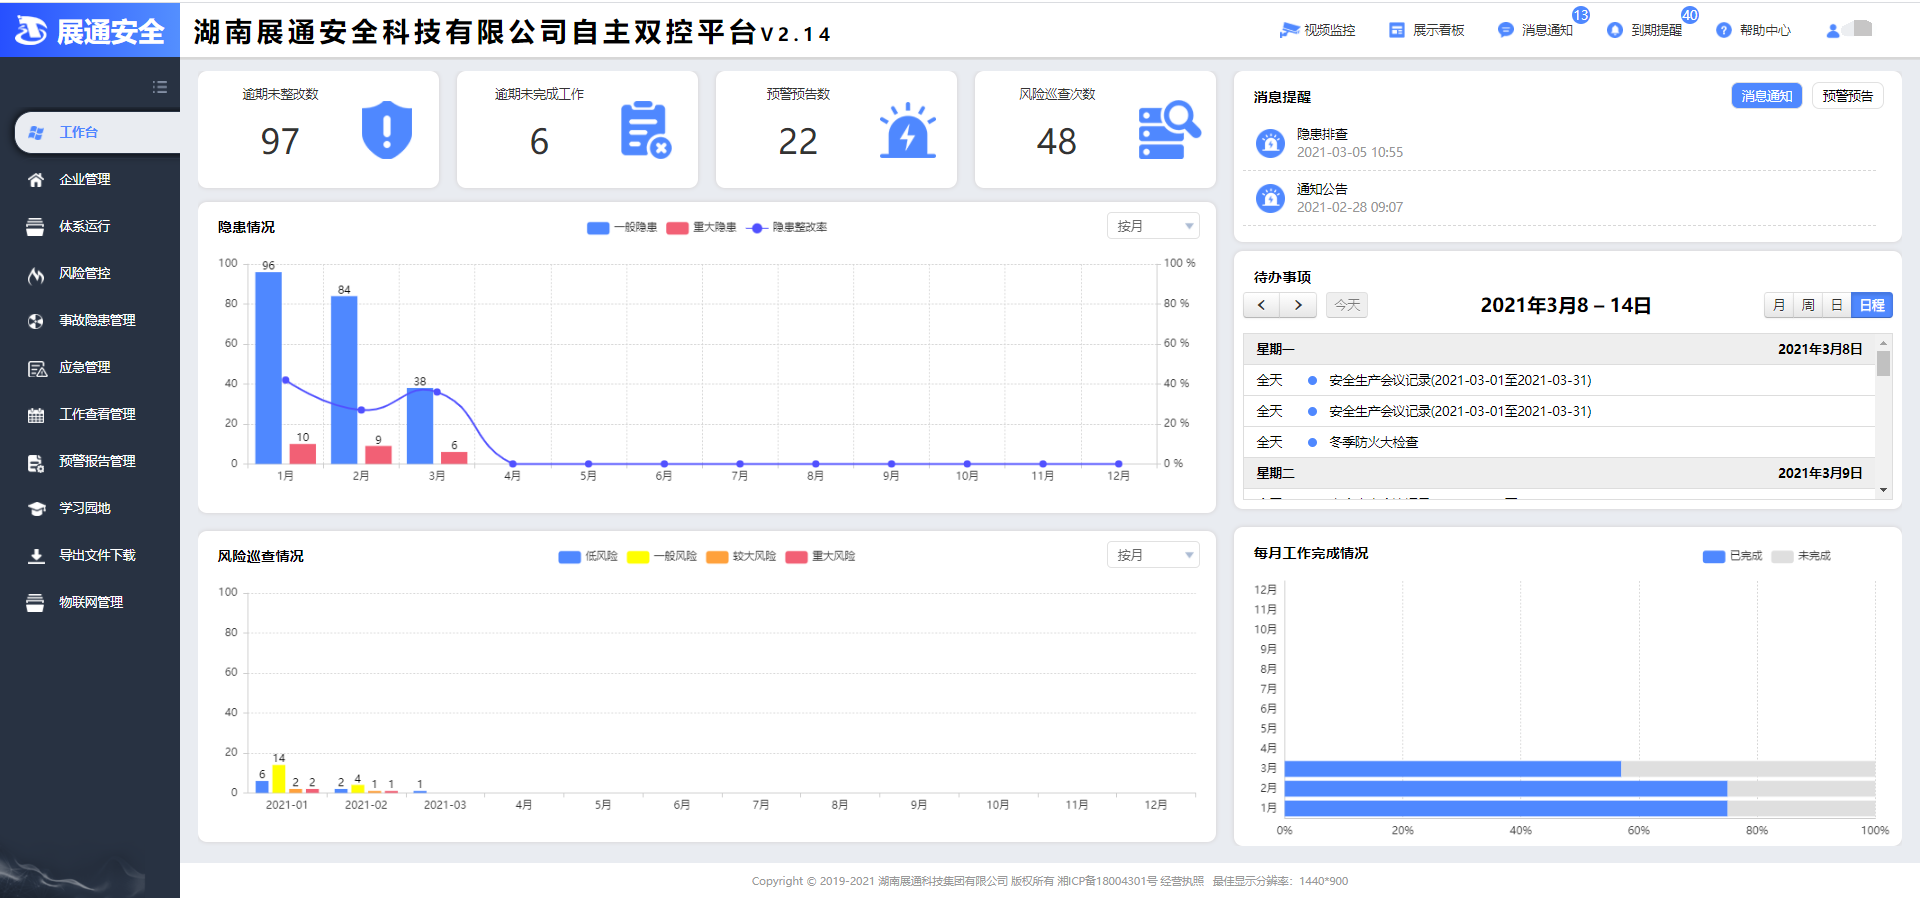Click the 企业管理 home icon
The width and height of the screenshot is (1920, 898).
click(36, 180)
